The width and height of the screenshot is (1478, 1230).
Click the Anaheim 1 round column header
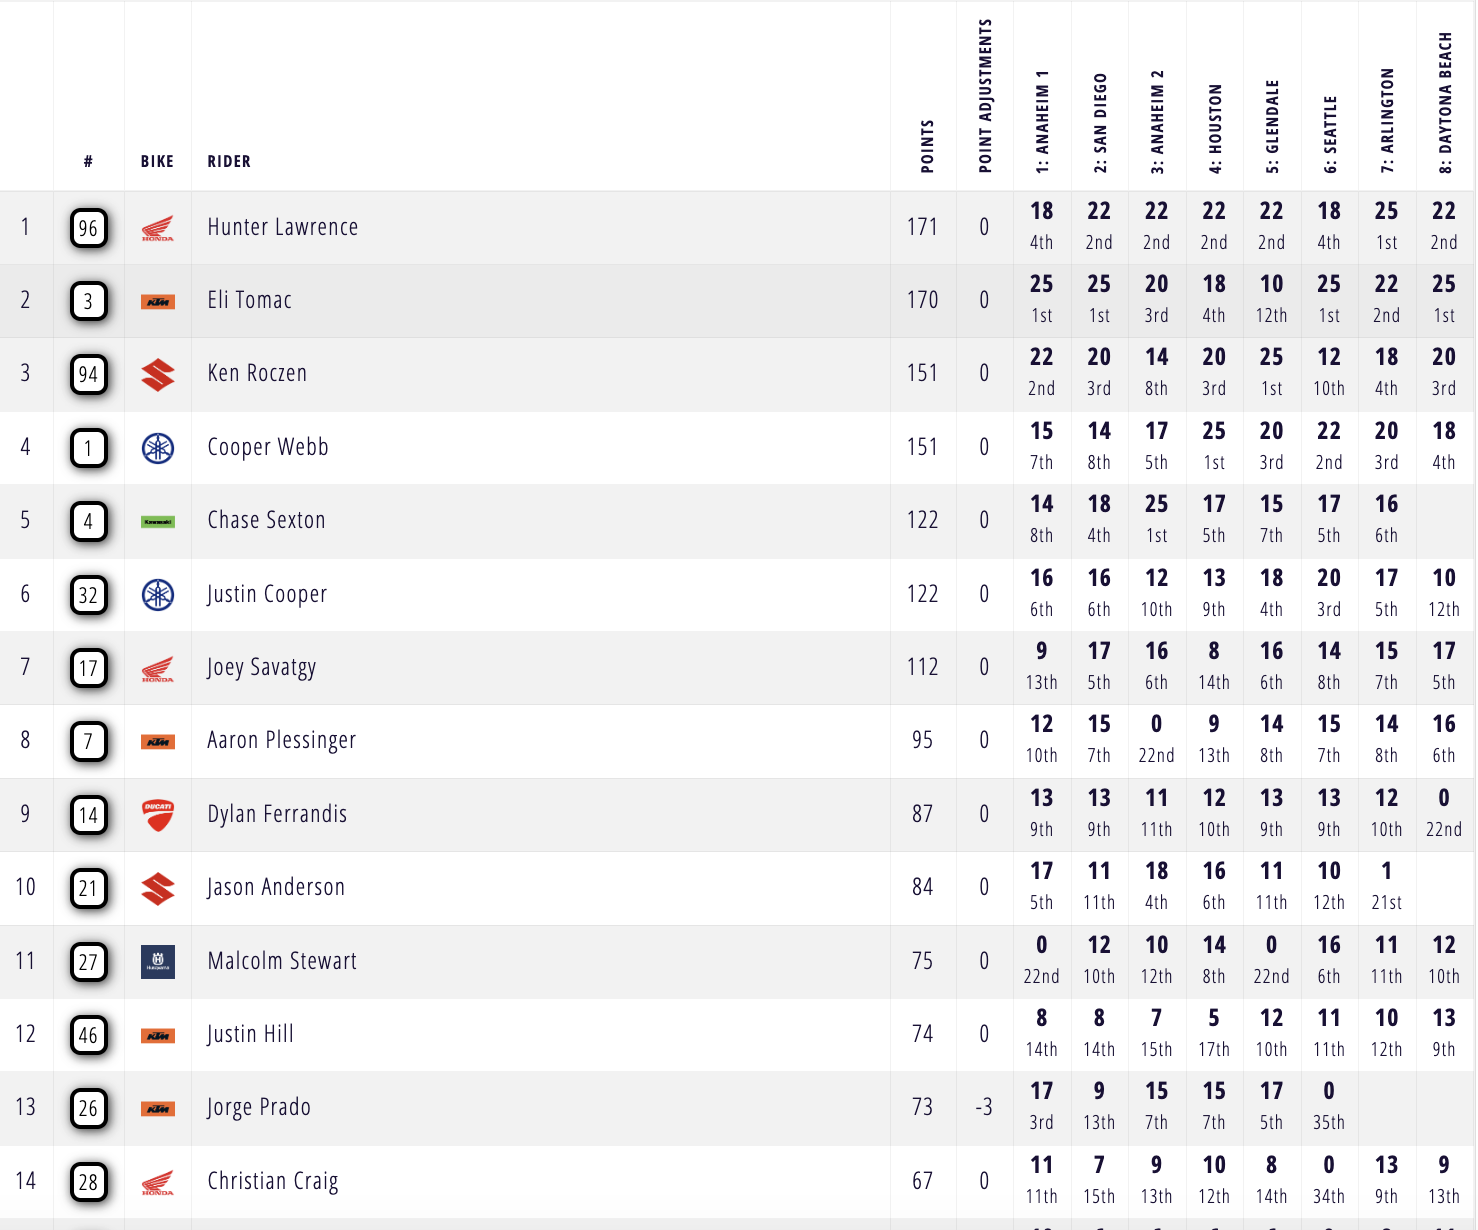(1042, 120)
